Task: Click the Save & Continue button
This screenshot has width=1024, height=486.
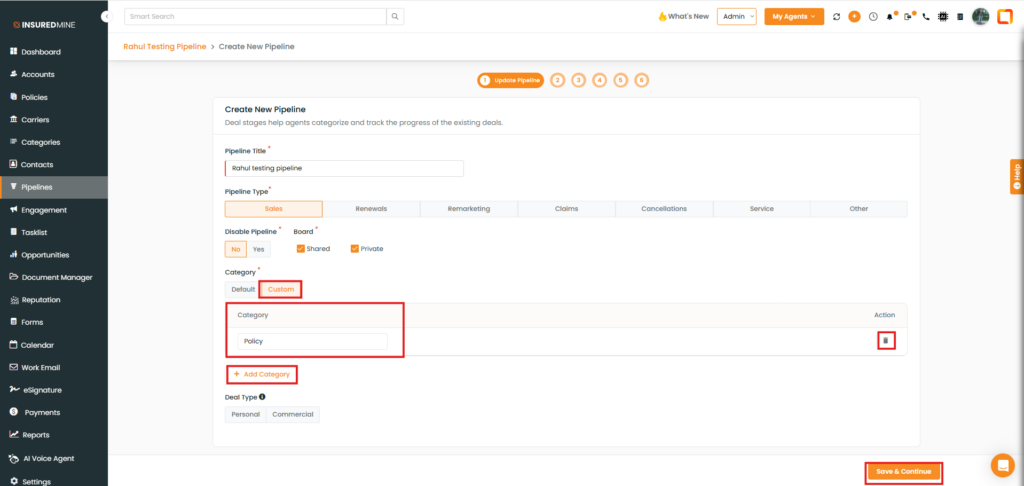Action: pos(904,472)
